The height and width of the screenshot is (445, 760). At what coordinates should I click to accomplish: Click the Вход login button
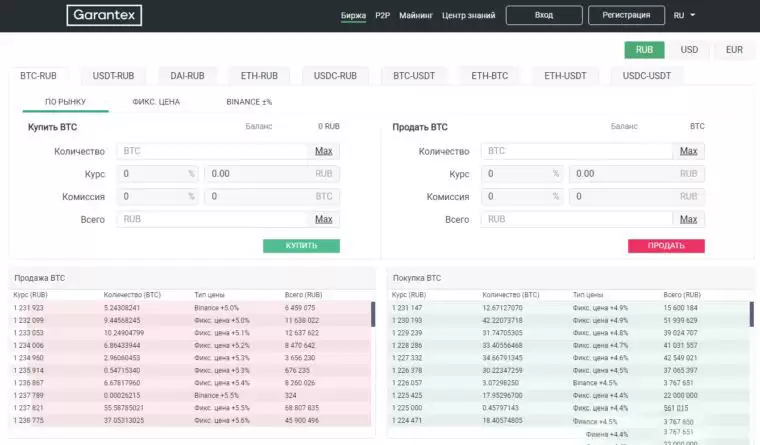544,15
